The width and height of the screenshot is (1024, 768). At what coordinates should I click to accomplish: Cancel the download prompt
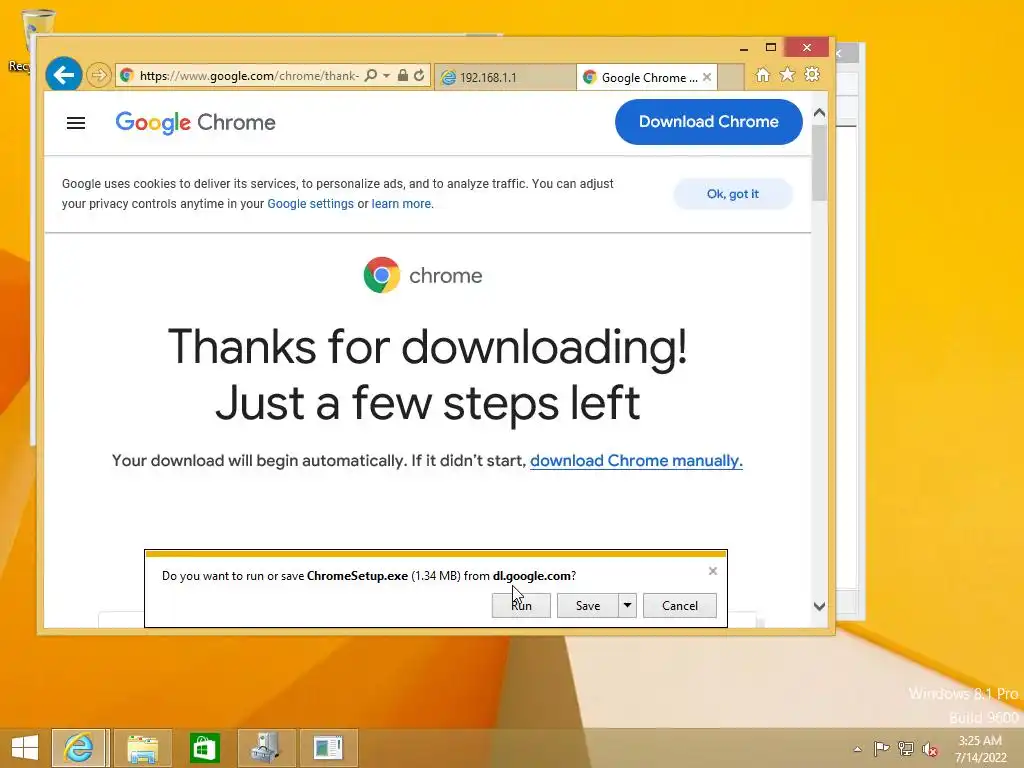(x=680, y=605)
